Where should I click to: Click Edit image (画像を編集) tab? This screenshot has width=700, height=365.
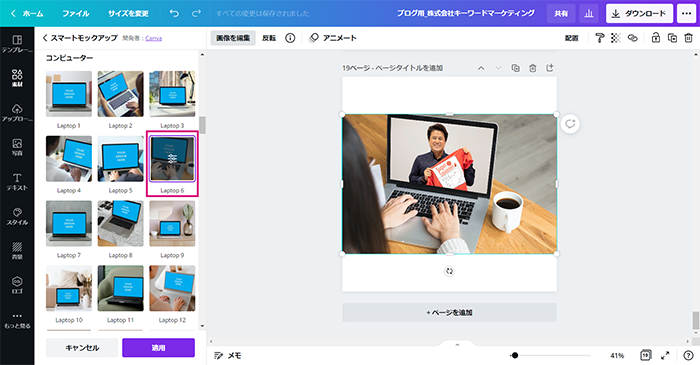[233, 38]
